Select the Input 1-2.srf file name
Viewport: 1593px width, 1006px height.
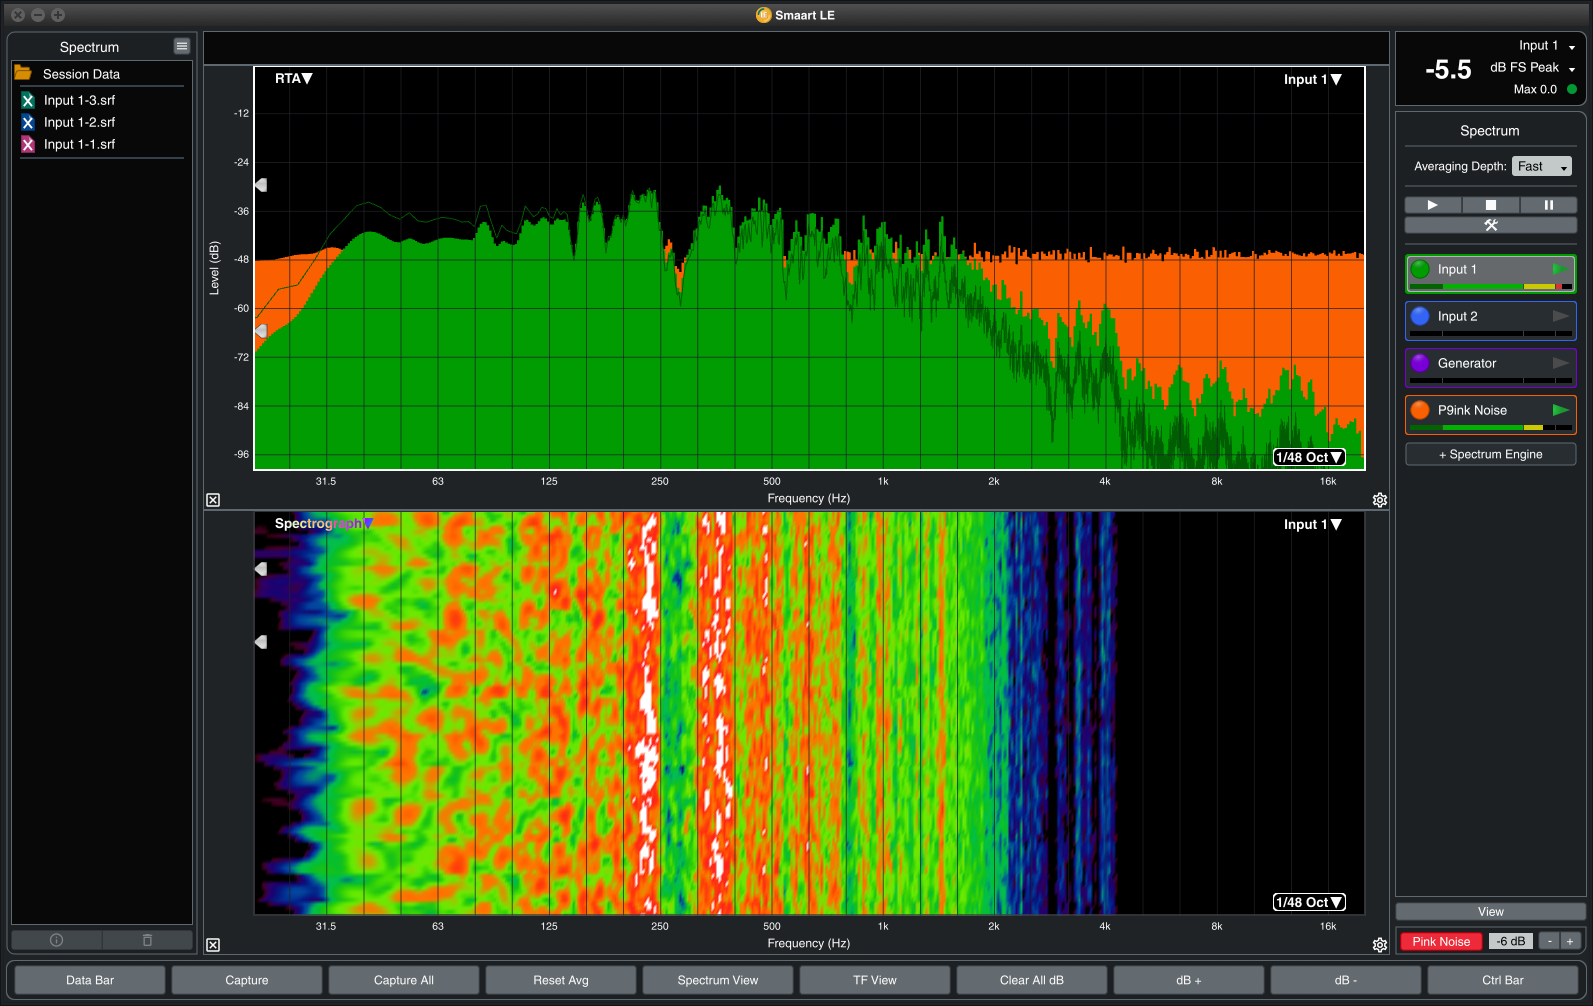tap(79, 122)
